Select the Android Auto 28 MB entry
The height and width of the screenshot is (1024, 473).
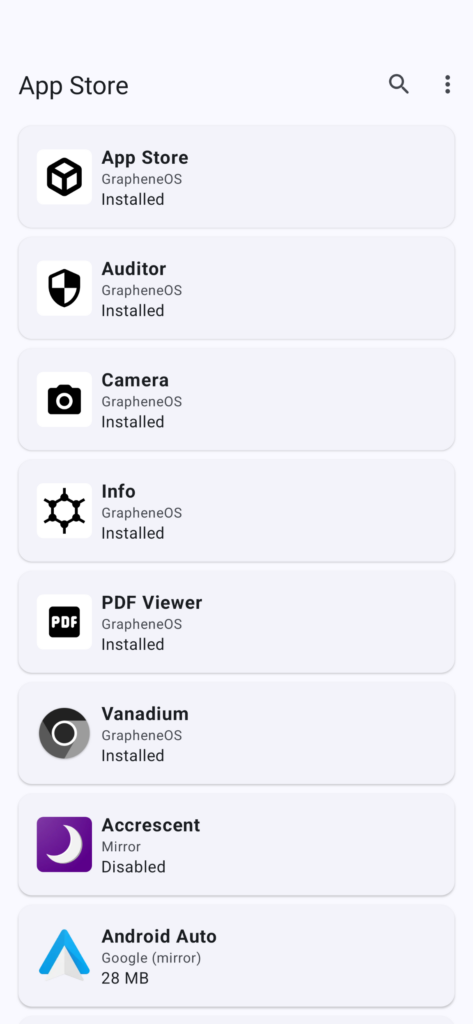tap(236, 955)
